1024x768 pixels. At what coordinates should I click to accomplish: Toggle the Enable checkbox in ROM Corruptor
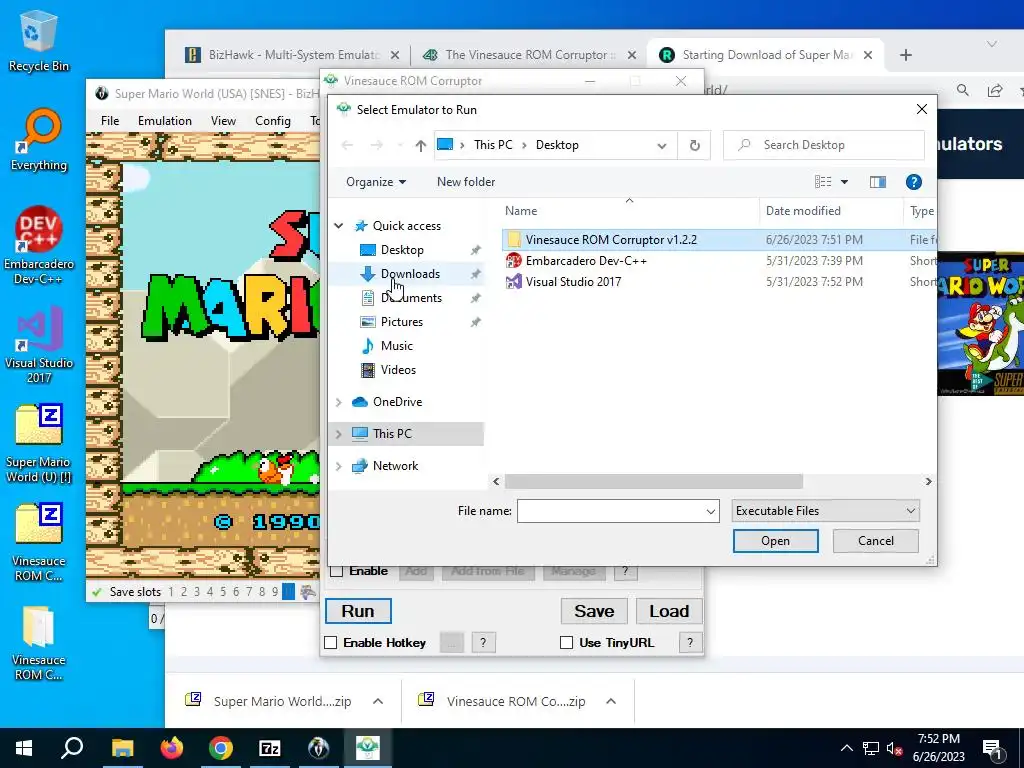[x=337, y=571]
